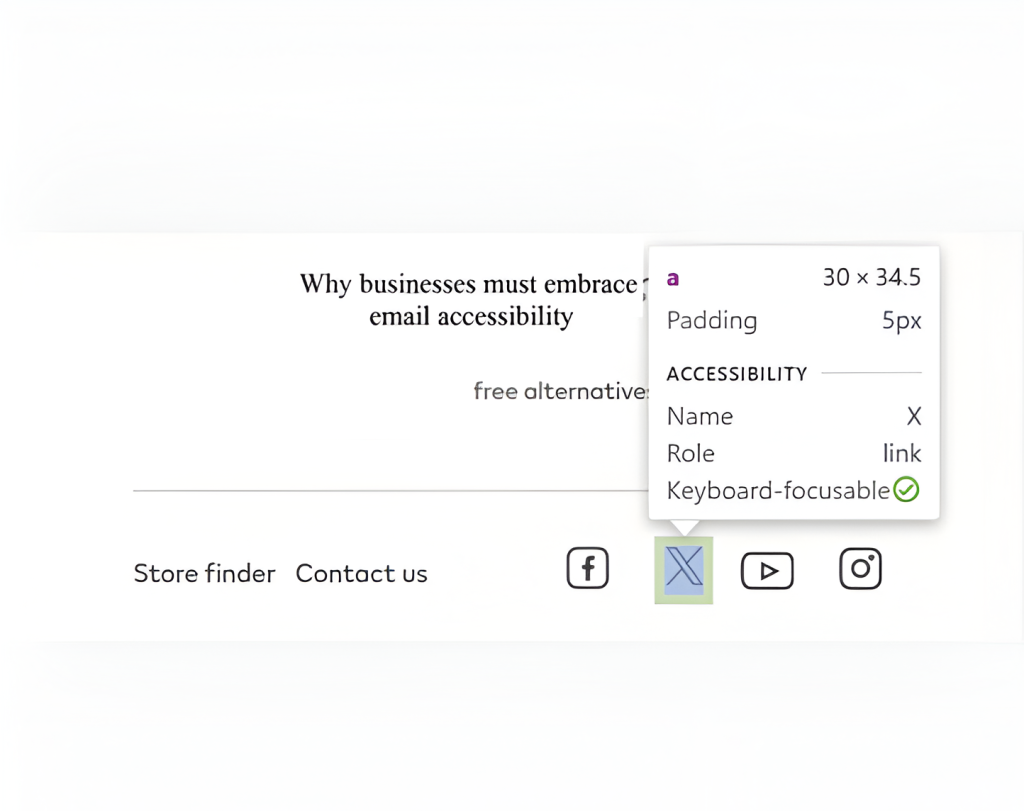Viewport: 1024px width, 811px height.
Task: Click the ACCESSIBILITY section header
Action: (x=737, y=374)
